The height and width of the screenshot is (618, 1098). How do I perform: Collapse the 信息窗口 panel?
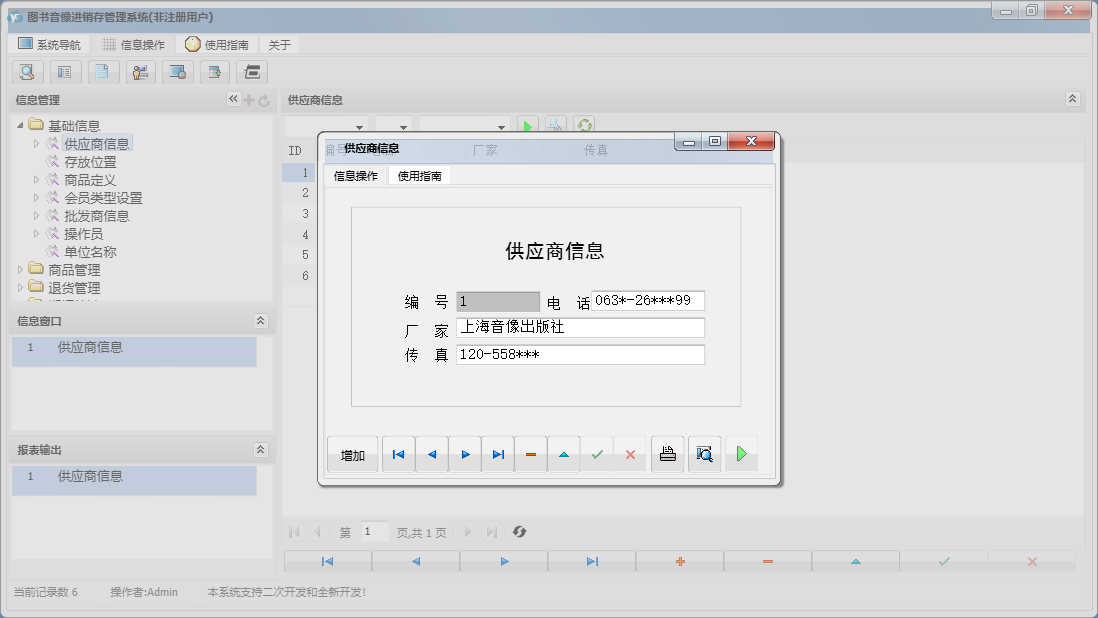(260, 321)
